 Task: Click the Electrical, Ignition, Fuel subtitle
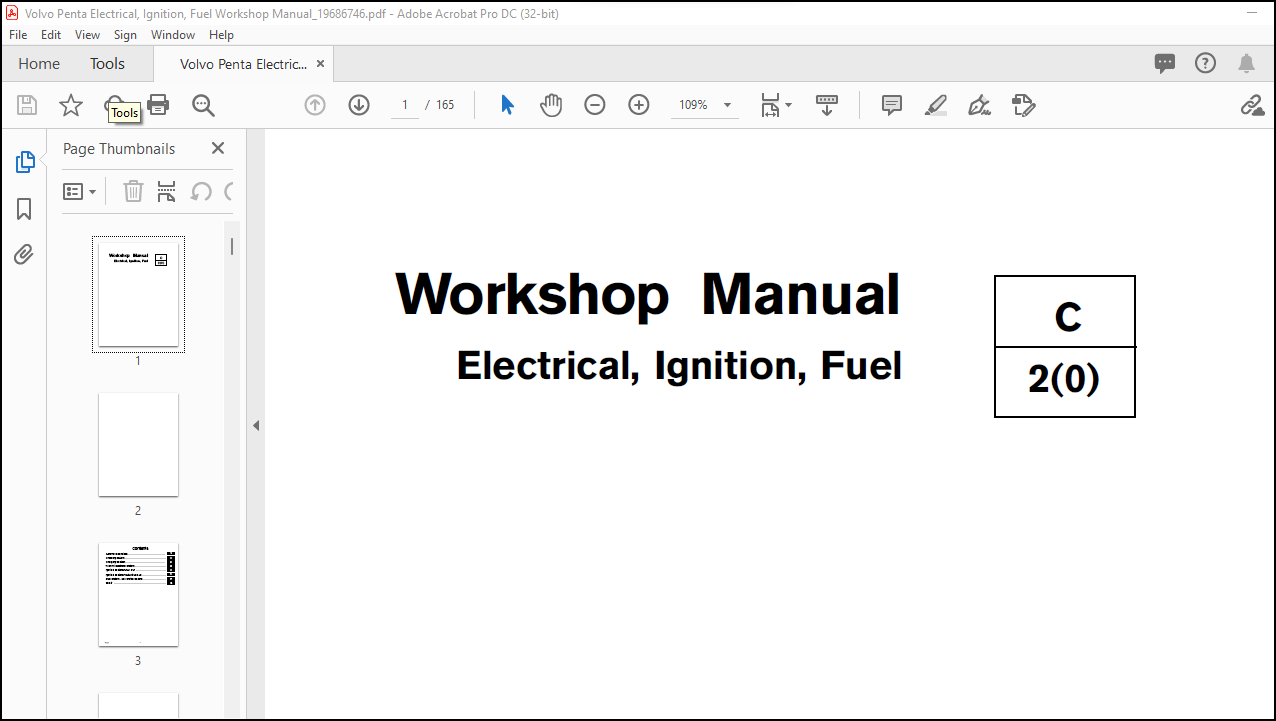(679, 365)
